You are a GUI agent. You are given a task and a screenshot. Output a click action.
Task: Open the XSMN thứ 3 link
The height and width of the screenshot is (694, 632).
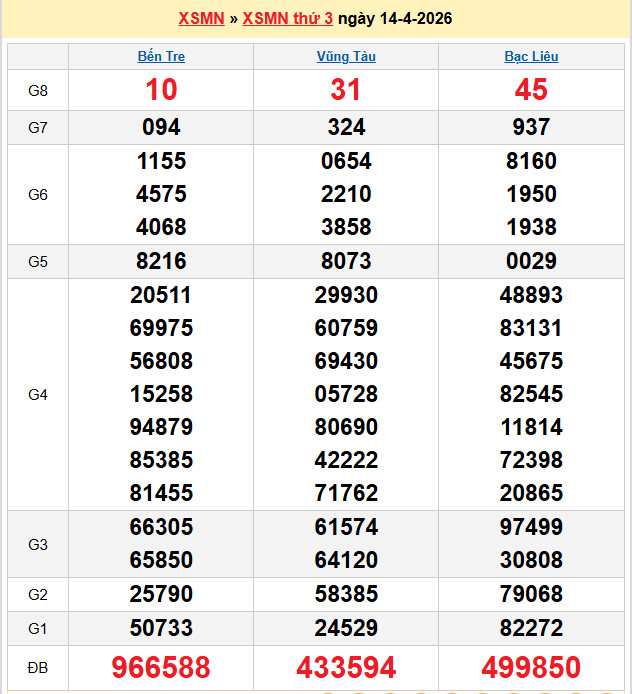pos(287,19)
